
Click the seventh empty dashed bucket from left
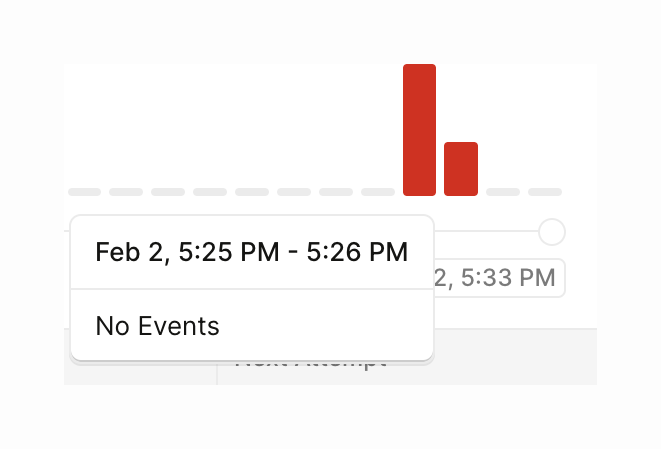coord(336,191)
